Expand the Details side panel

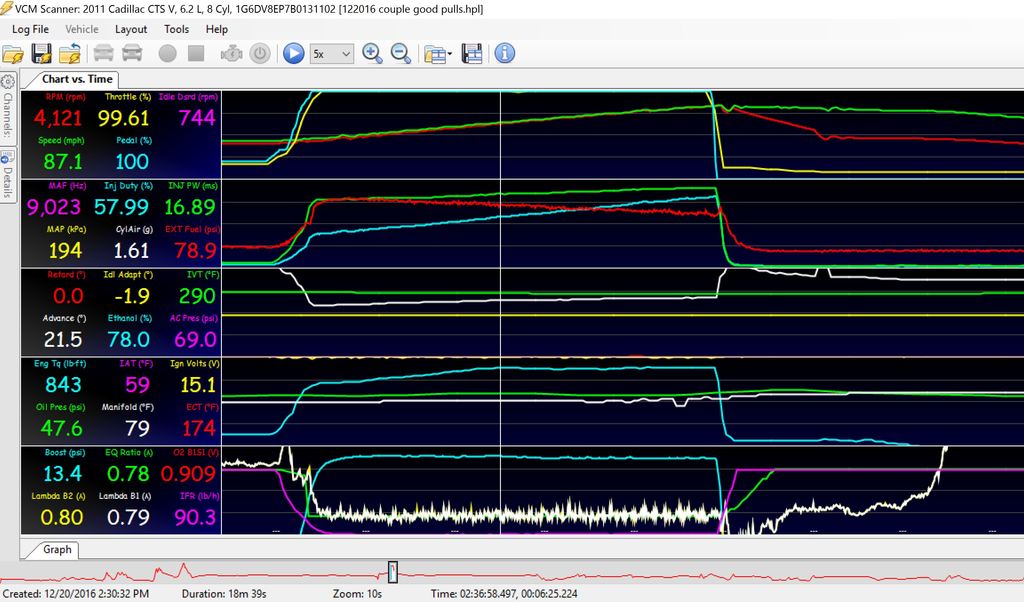(x=8, y=175)
